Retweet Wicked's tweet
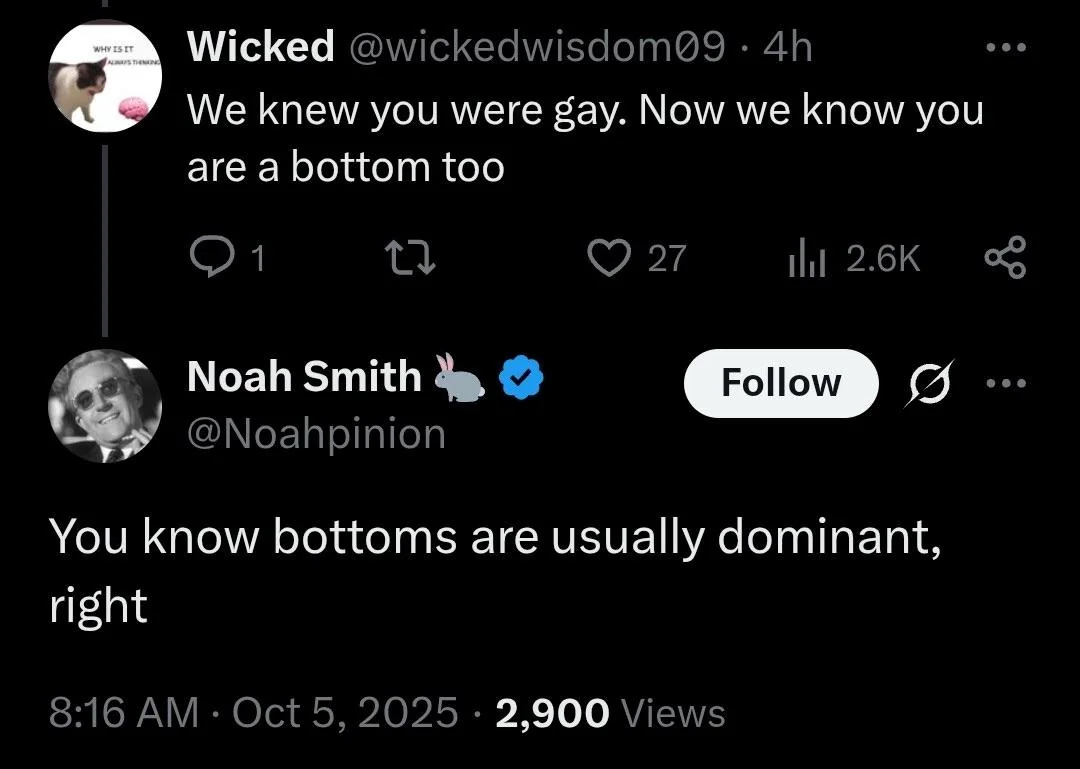The image size is (1080, 769). (410, 259)
